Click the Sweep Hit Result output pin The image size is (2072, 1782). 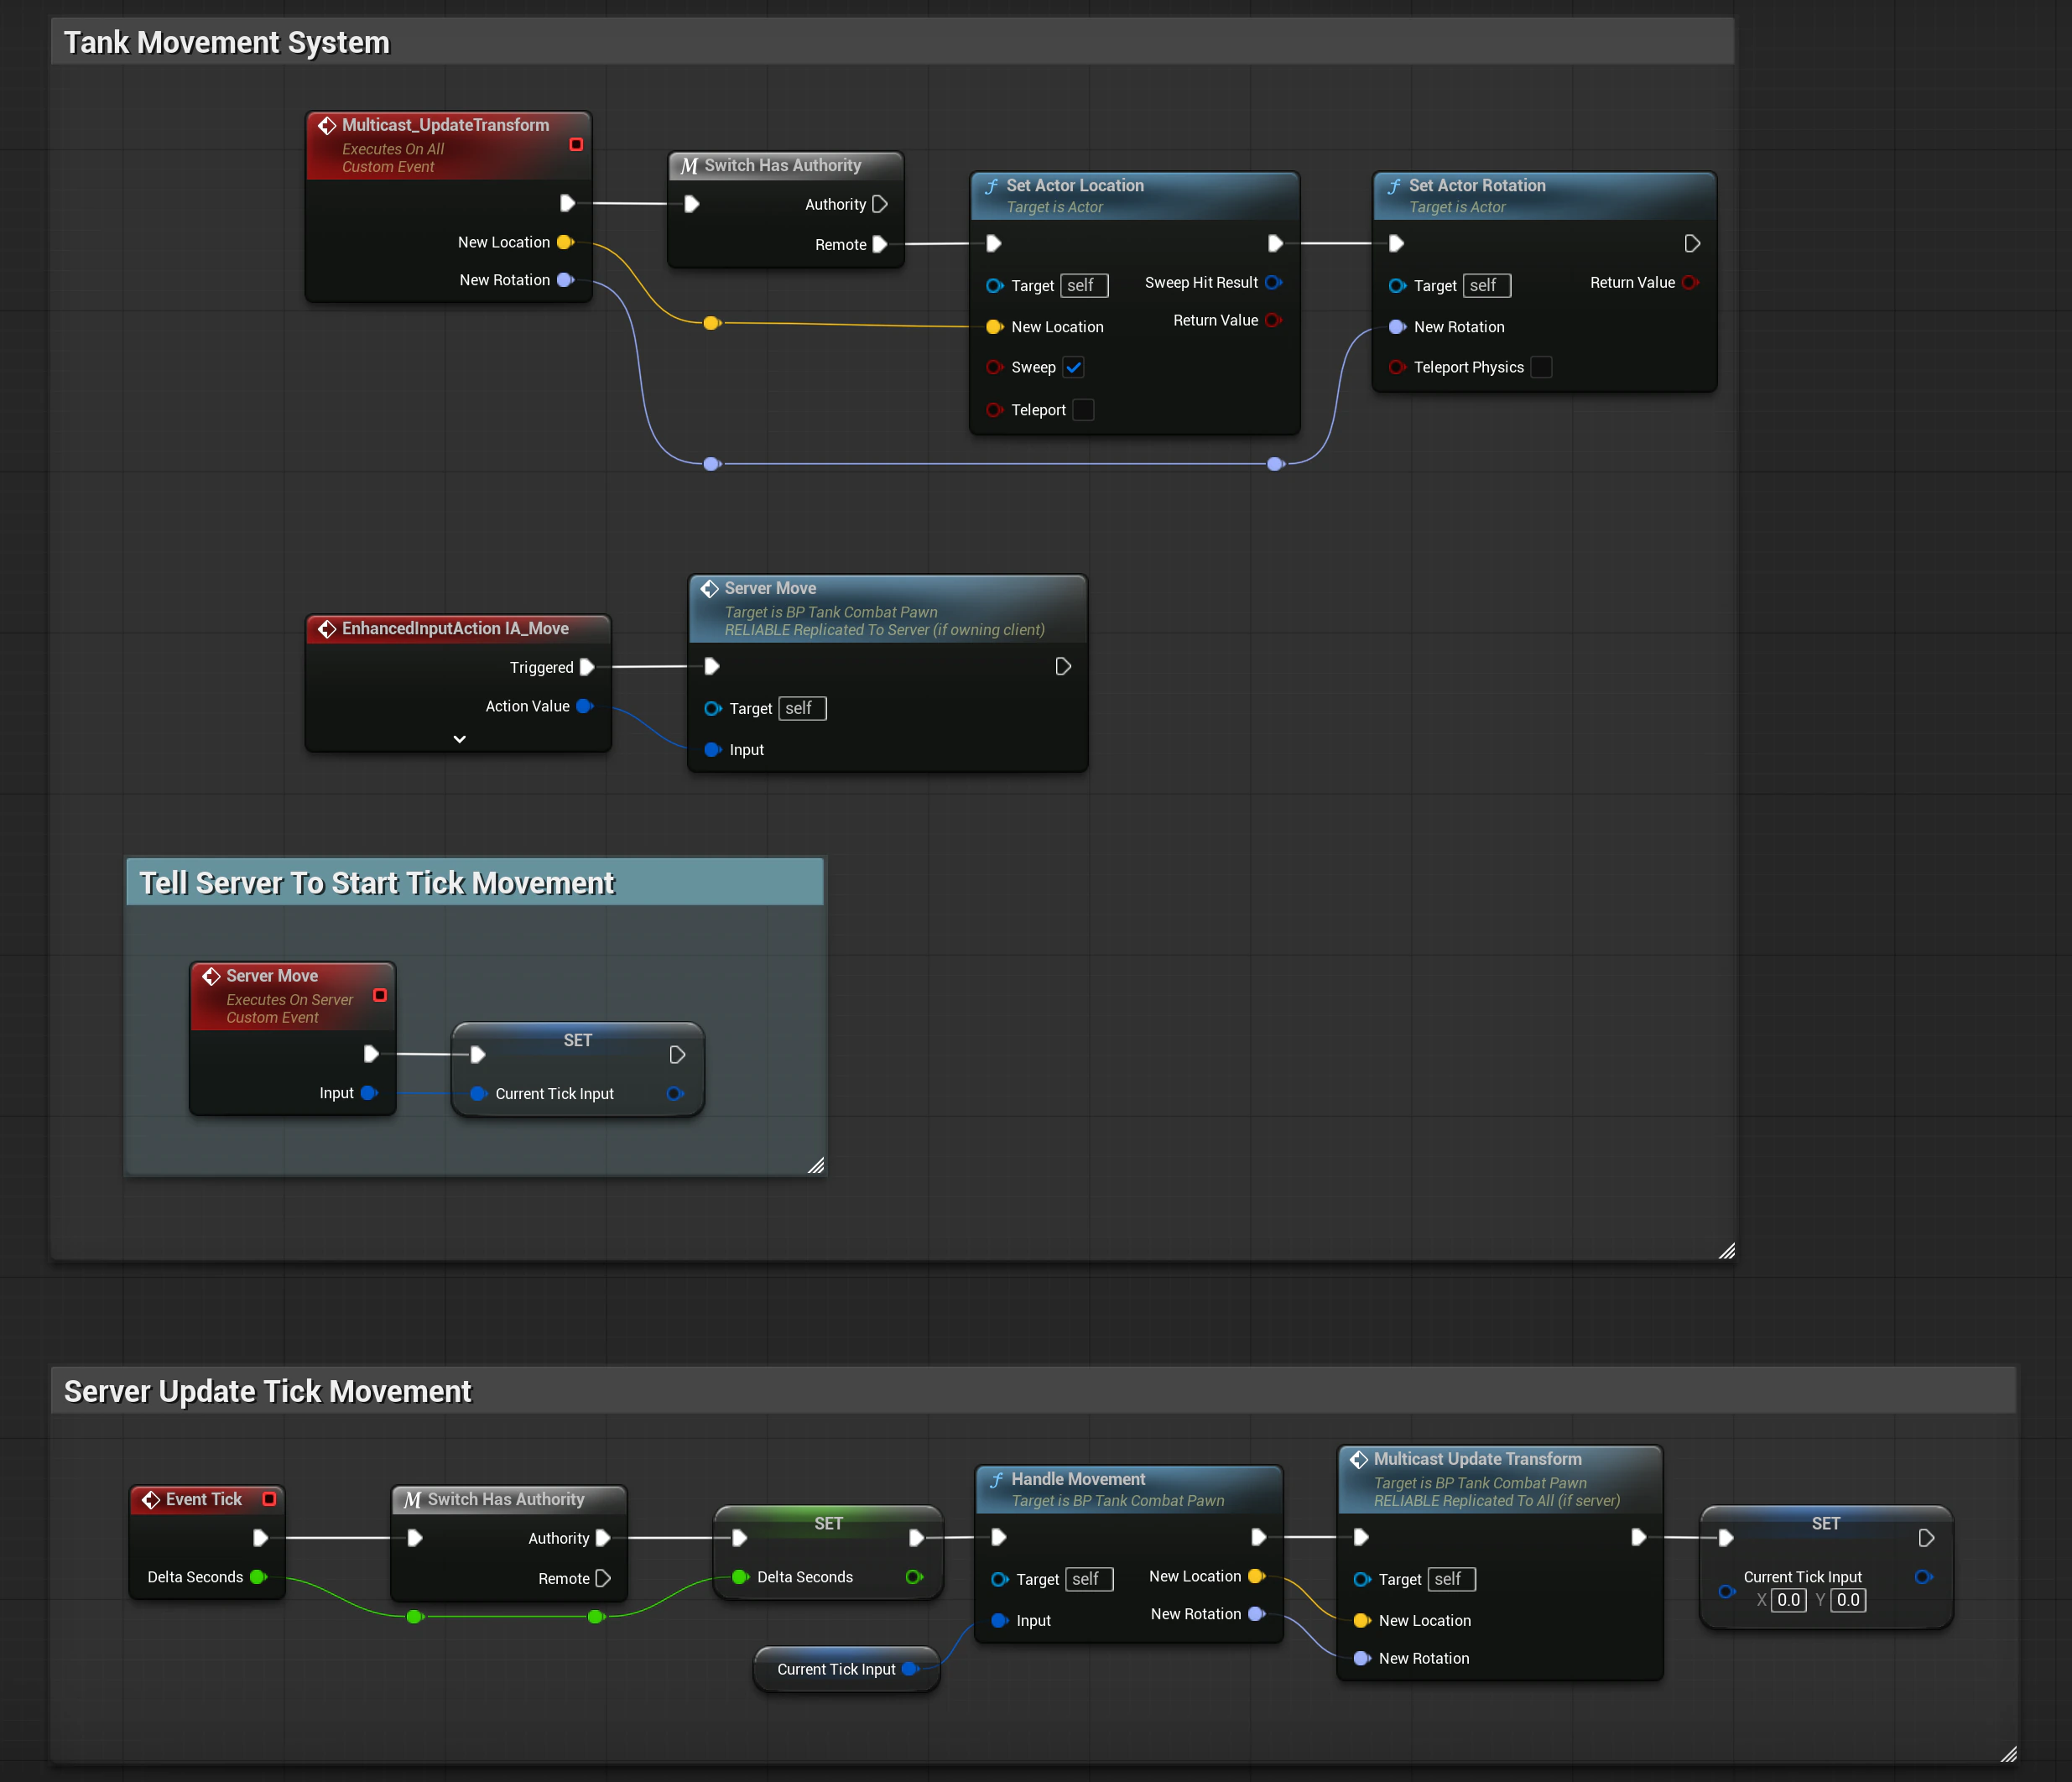(1273, 282)
